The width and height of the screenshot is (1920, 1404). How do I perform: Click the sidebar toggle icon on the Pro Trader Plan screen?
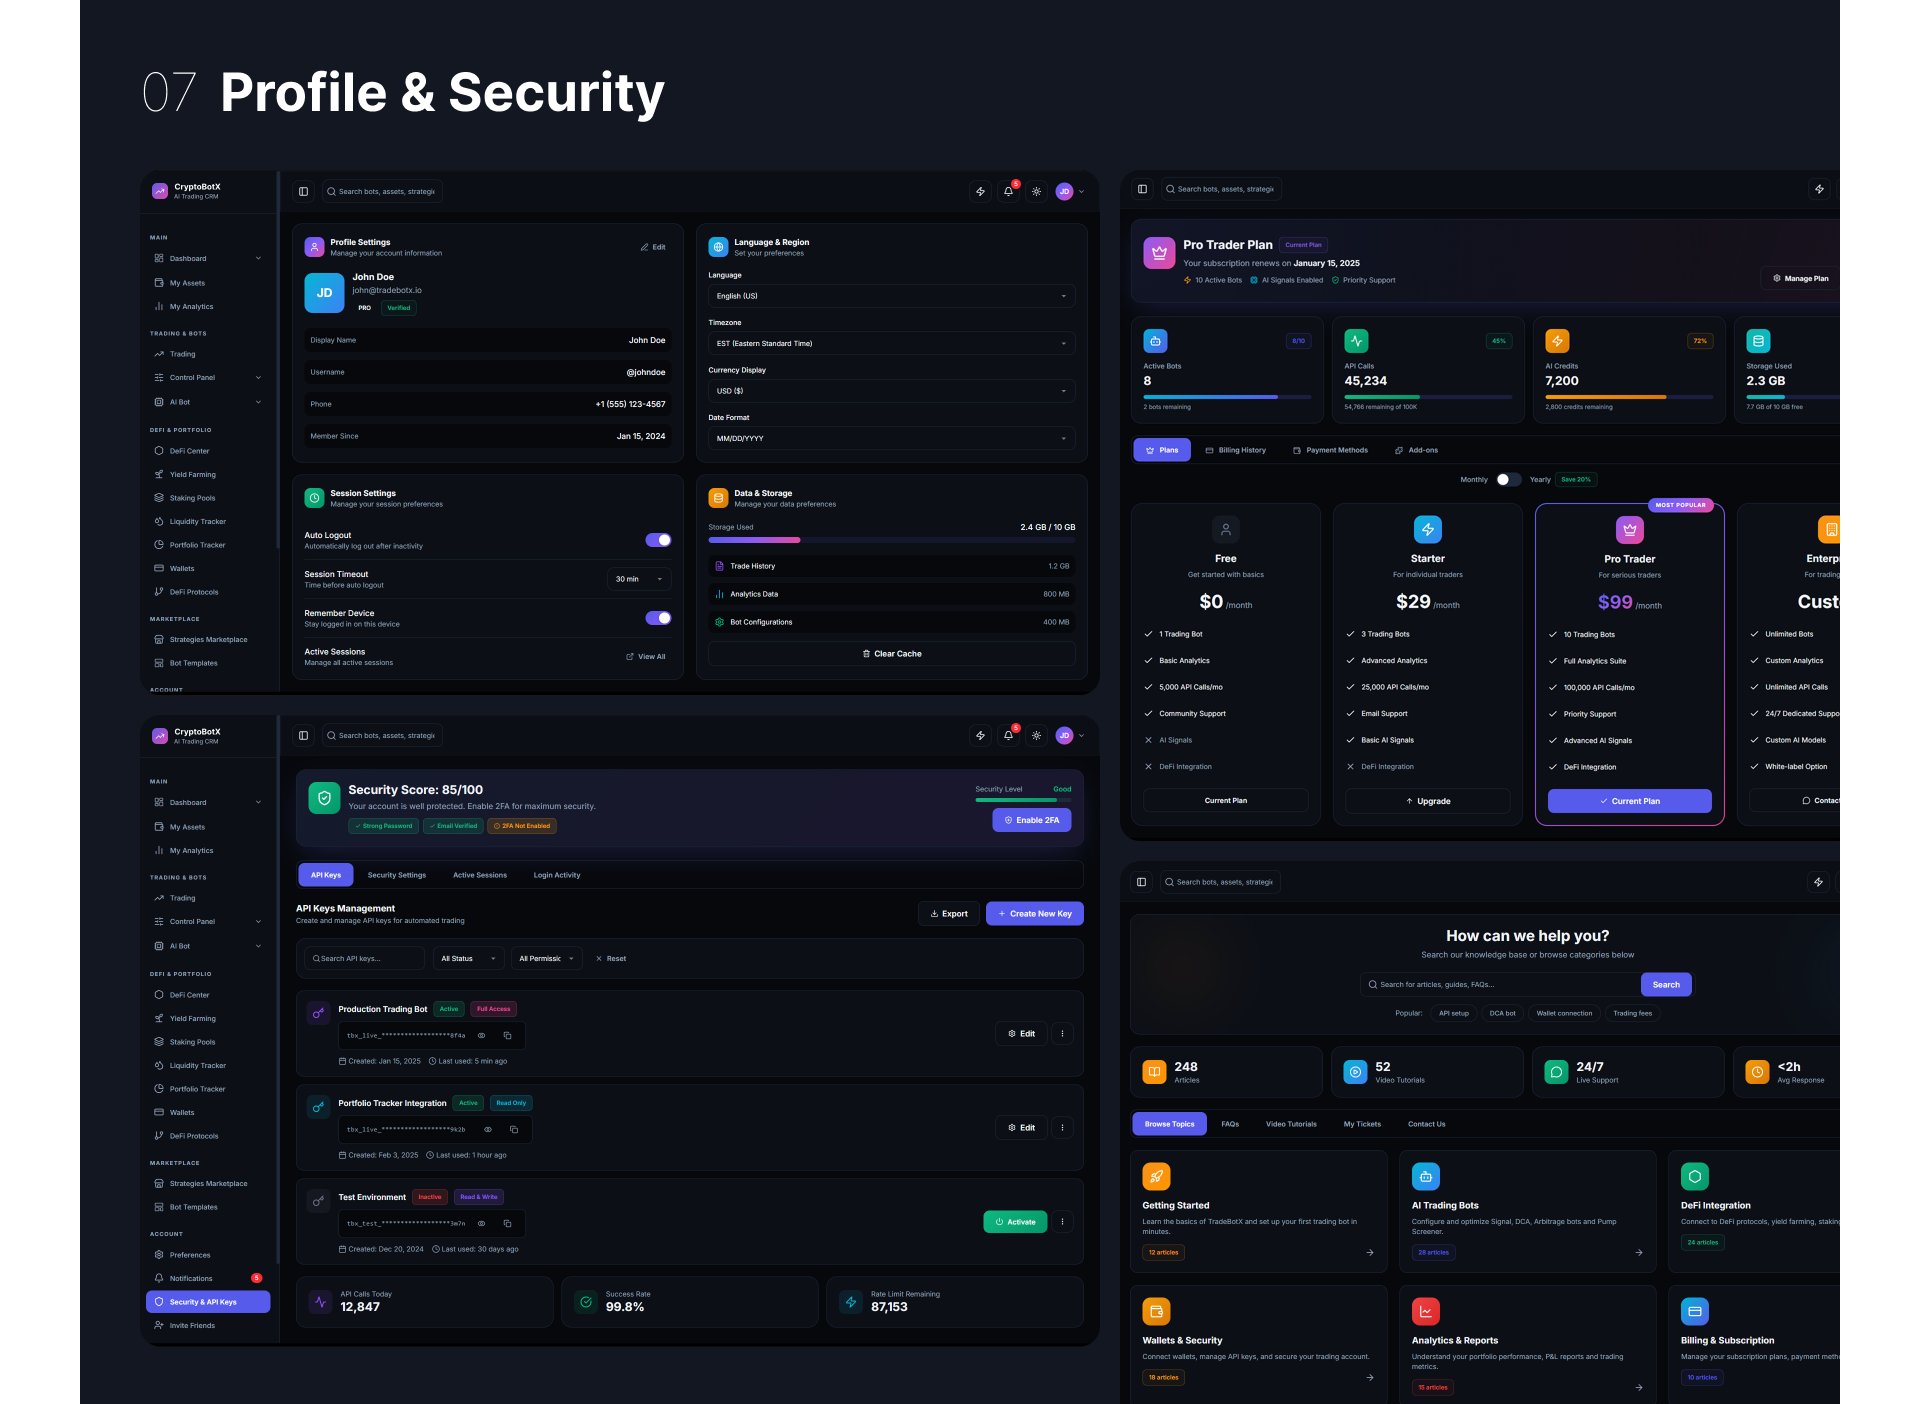pos(1142,189)
